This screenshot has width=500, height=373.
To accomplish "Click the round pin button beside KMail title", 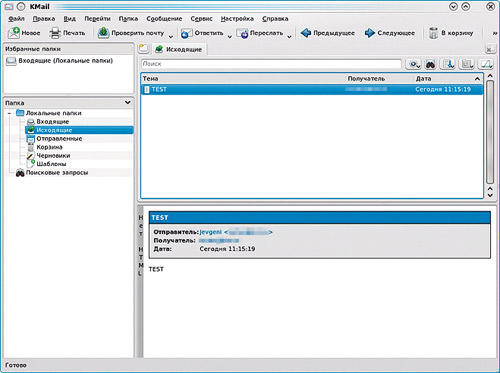I will (21, 6).
